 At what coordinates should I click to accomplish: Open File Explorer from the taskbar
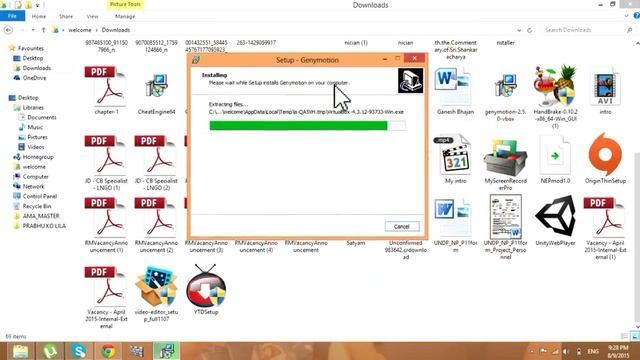(x=20, y=351)
